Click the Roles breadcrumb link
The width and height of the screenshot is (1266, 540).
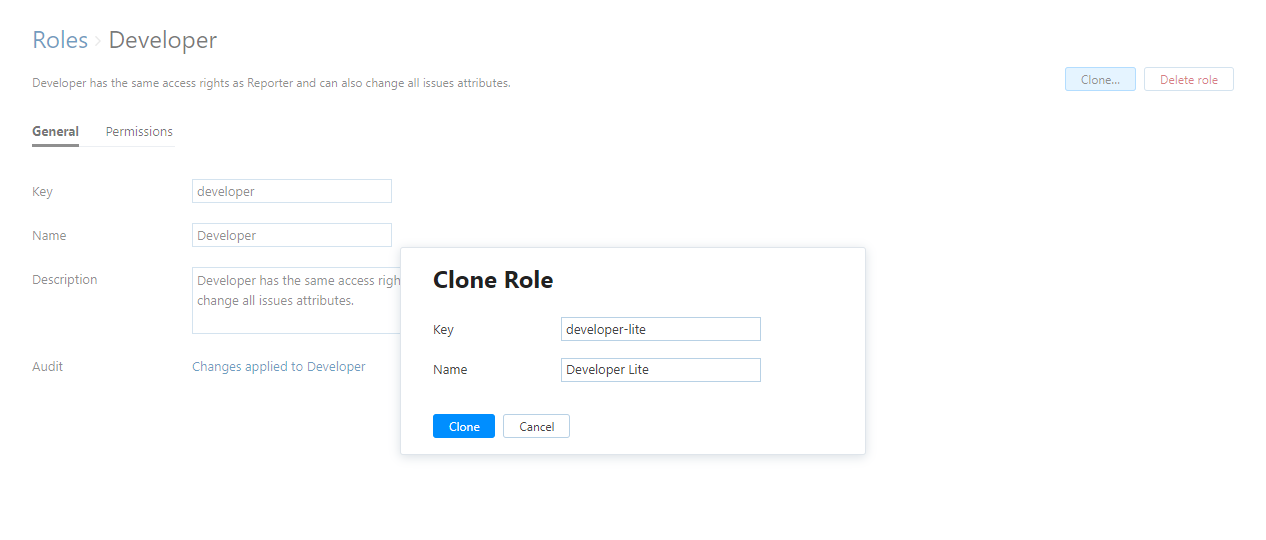coord(60,40)
